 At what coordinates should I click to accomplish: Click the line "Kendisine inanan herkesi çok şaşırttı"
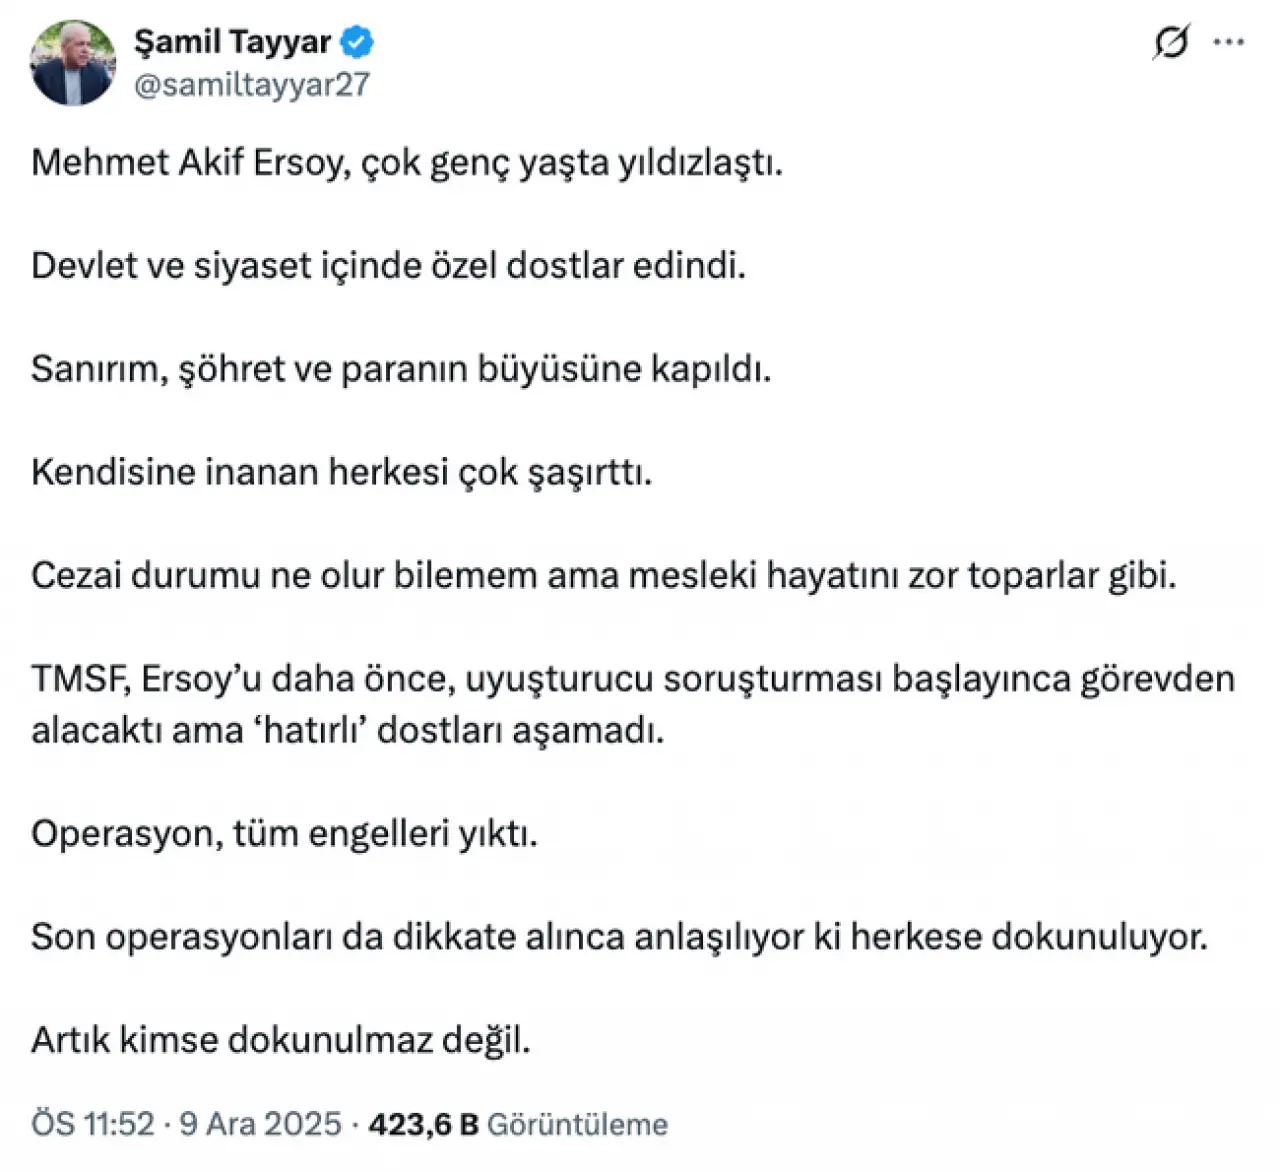pyautogui.click(x=341, y=472)
